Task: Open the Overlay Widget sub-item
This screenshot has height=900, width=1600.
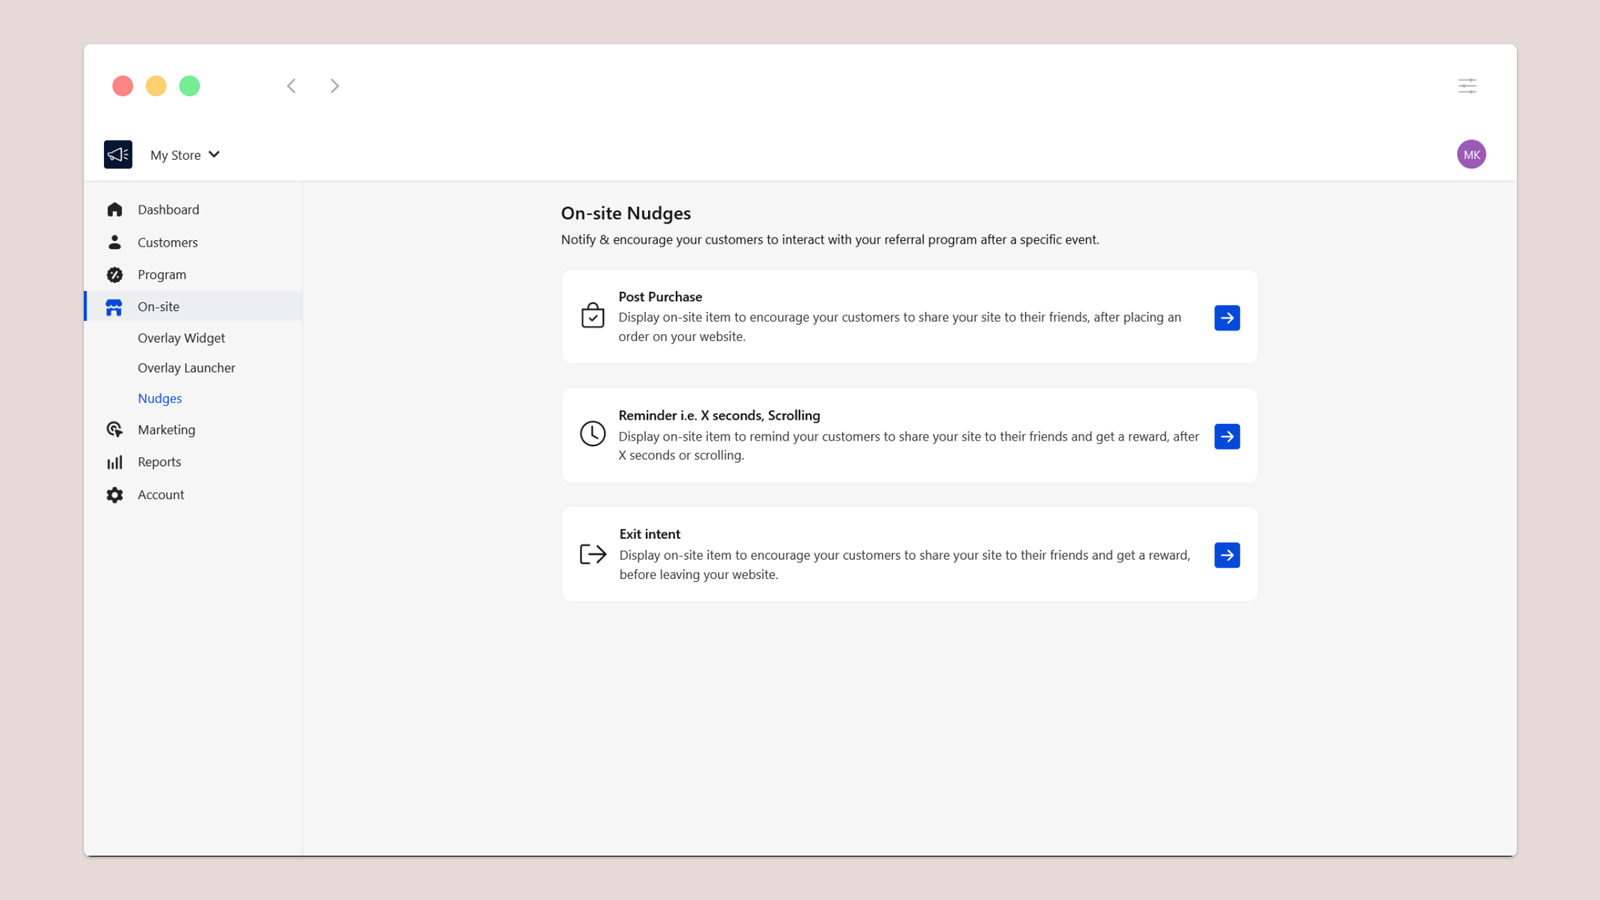Action: pos(181,338)
